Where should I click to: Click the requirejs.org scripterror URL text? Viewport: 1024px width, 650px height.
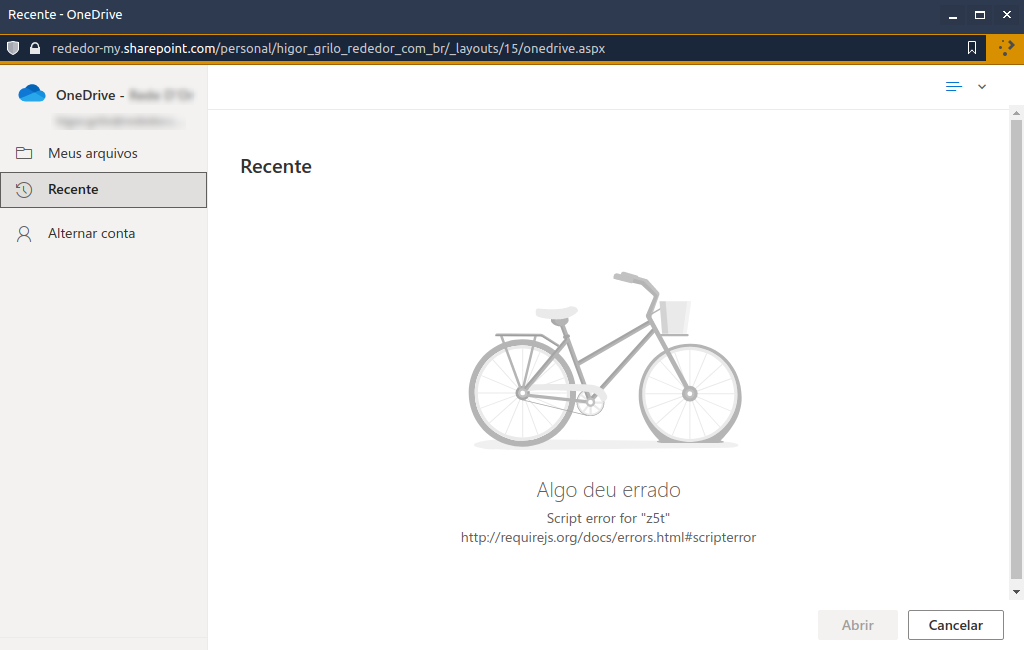[609, 538]
